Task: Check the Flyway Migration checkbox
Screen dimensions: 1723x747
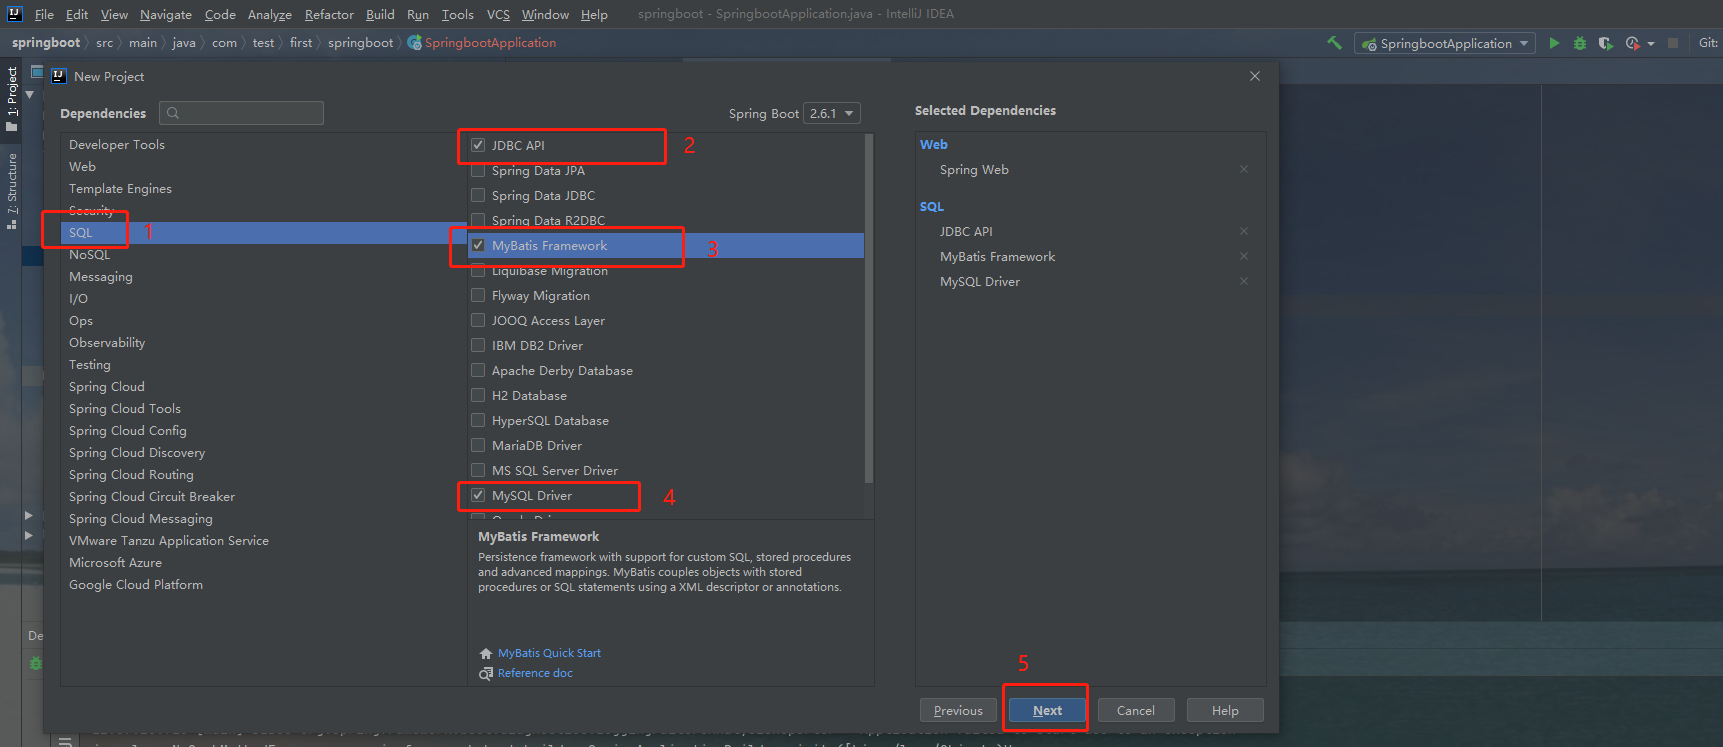Action: coord(478,295)
